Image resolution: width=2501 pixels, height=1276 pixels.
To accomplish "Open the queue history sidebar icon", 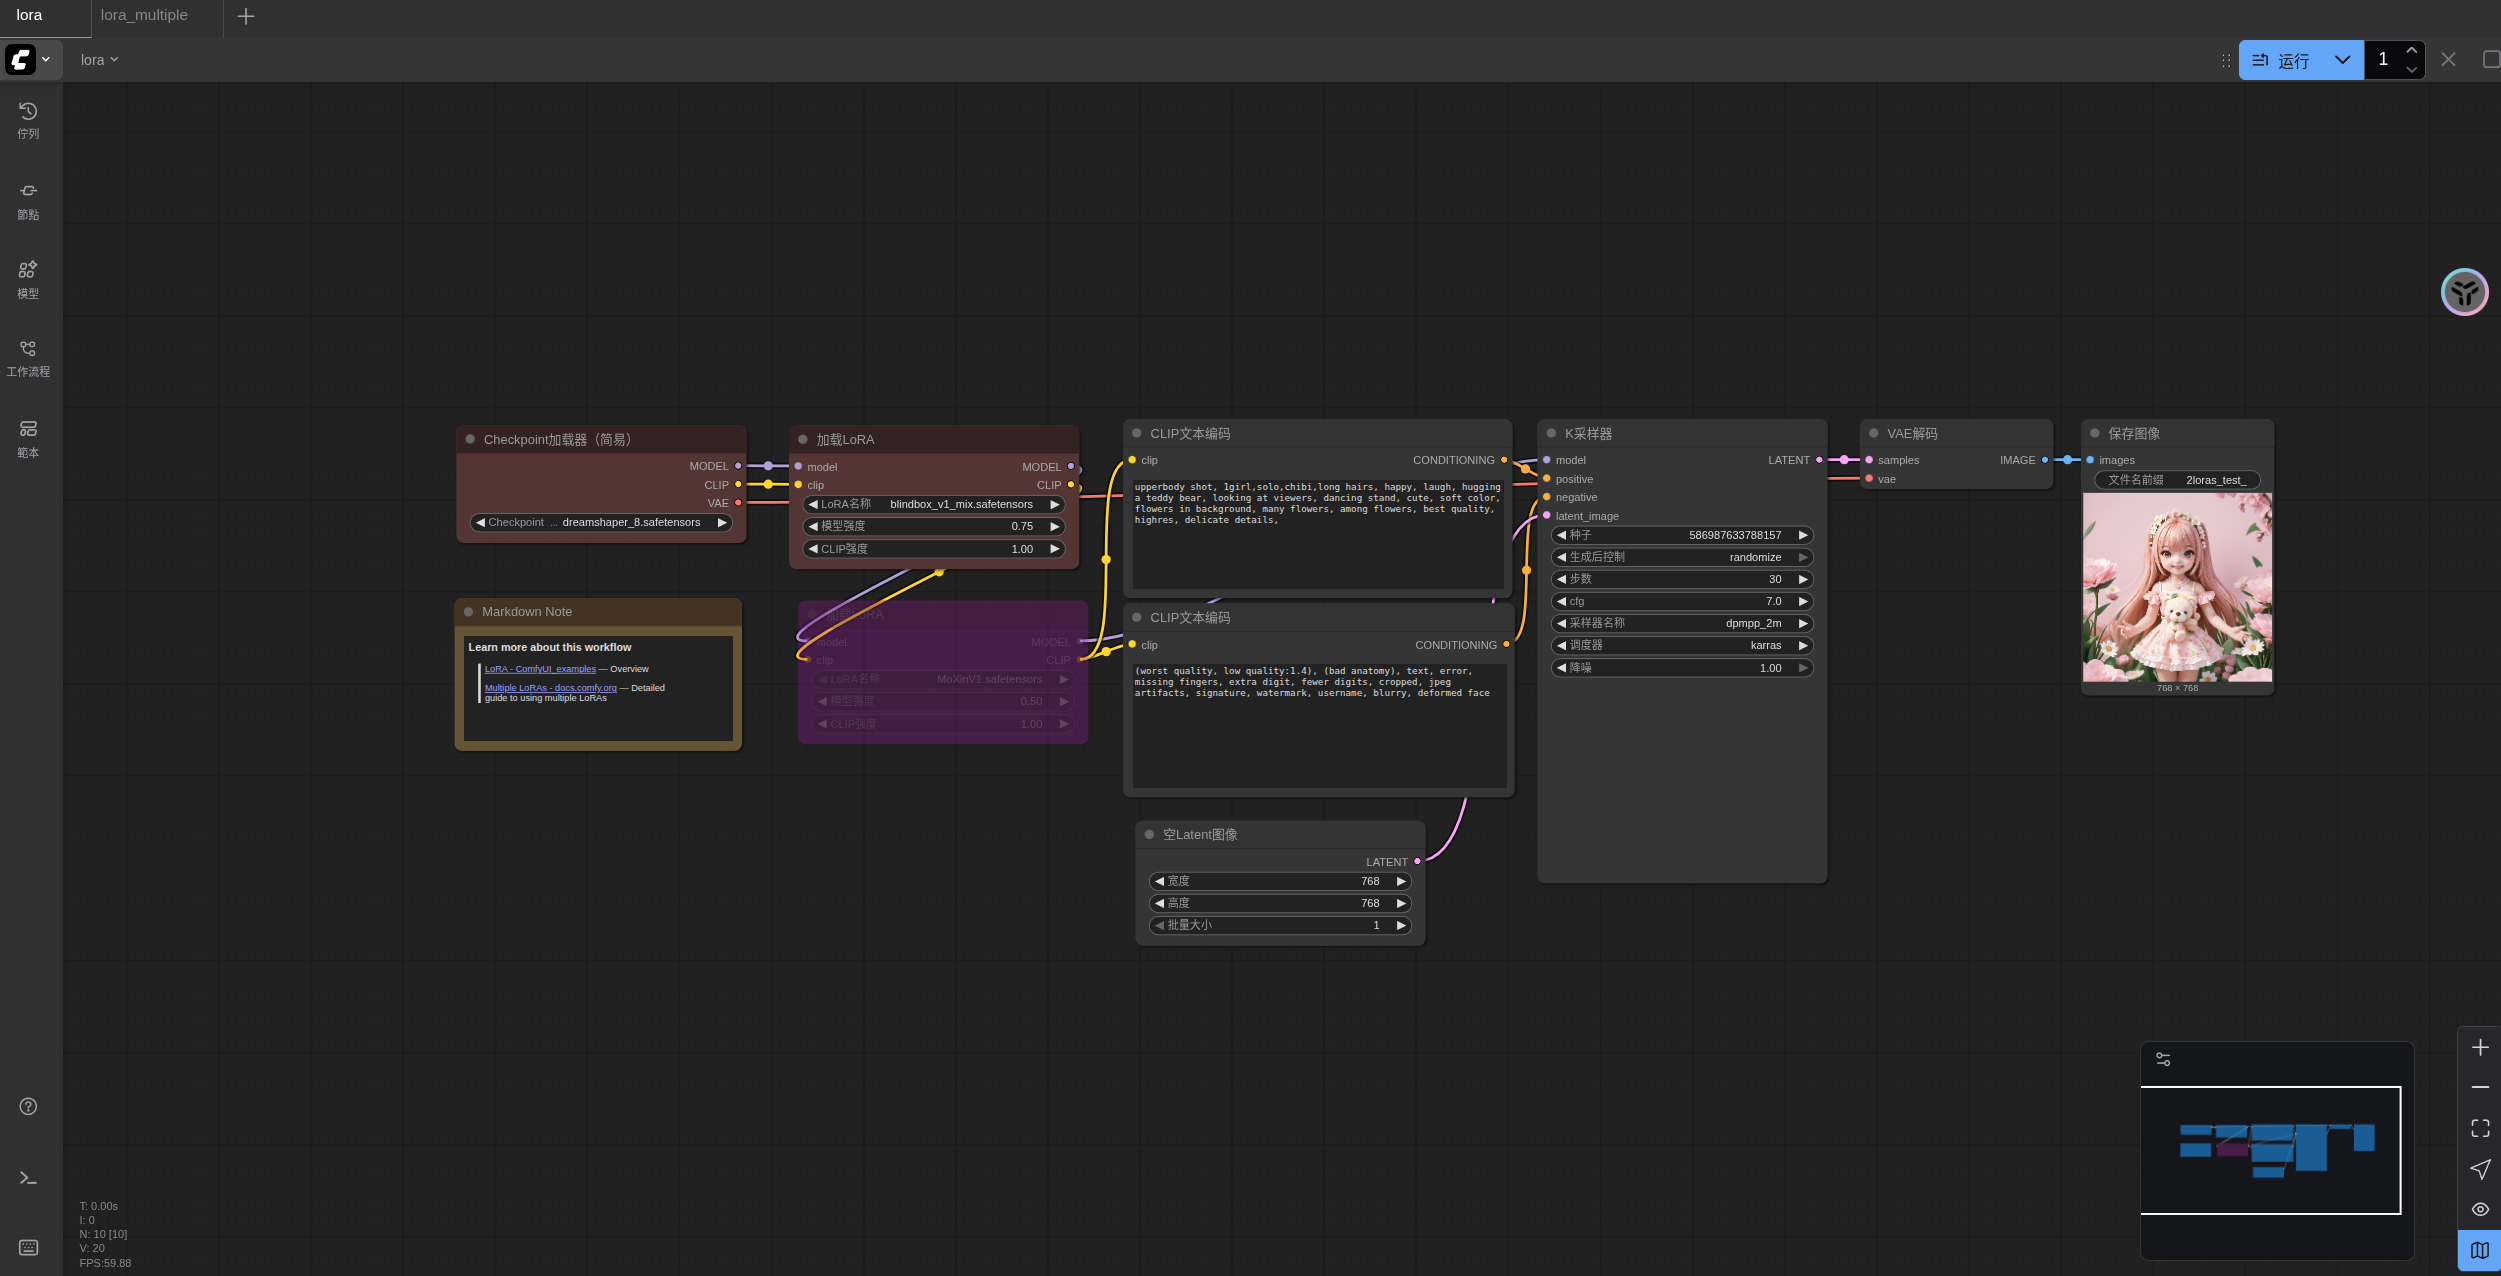I will 28,120.
